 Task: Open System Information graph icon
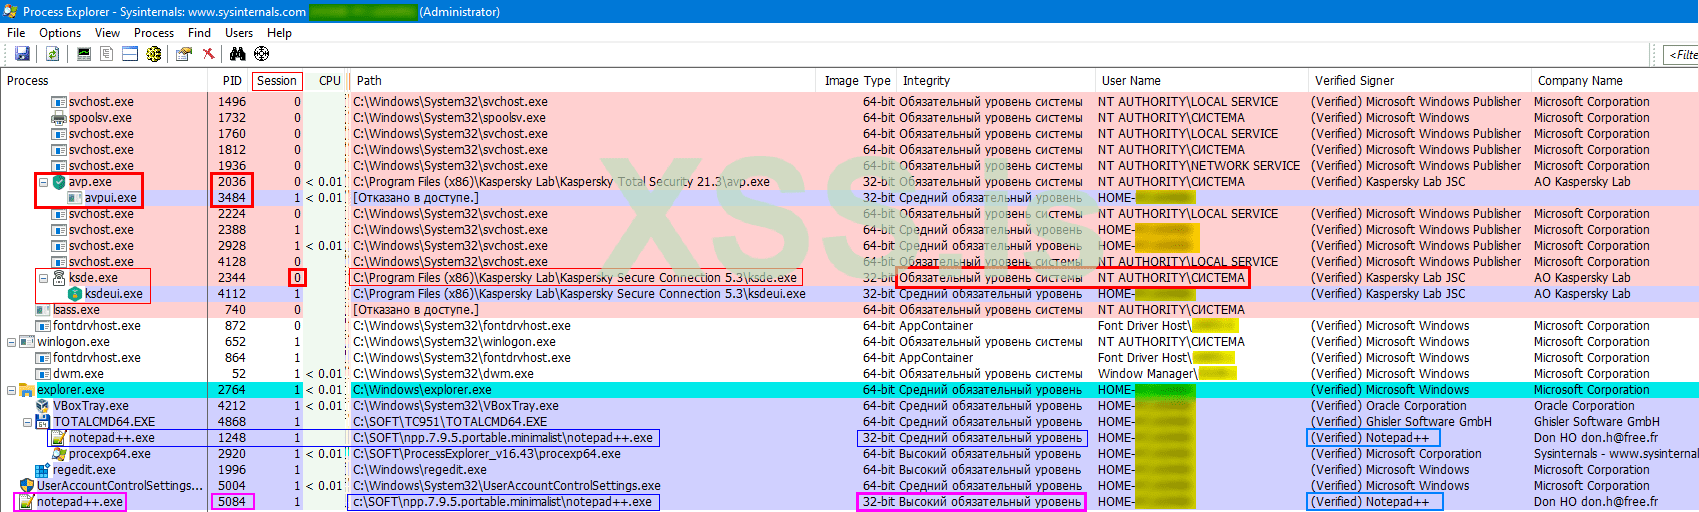coord(84,54)
